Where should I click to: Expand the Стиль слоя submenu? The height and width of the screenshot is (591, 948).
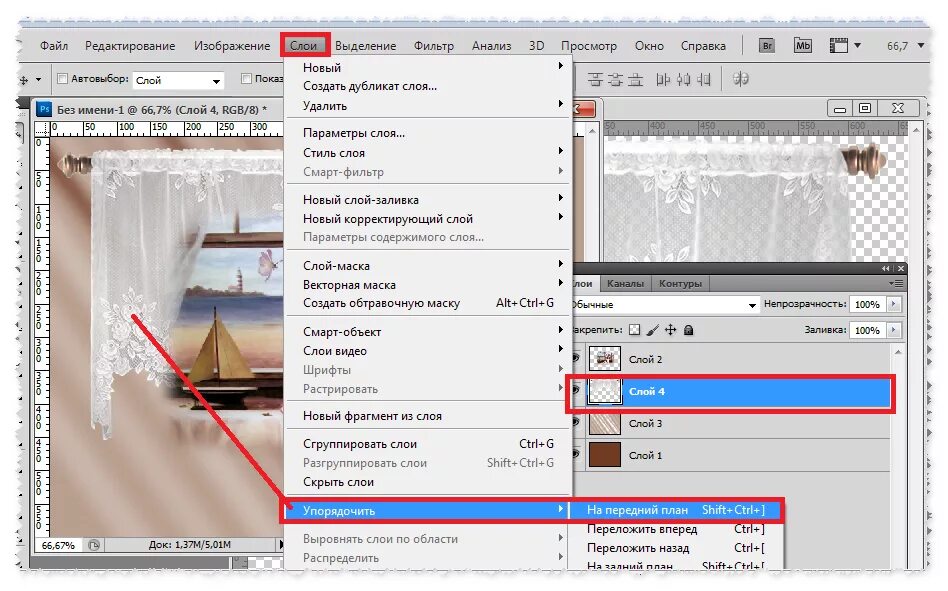pyautogui.click(x=428, y=152)
